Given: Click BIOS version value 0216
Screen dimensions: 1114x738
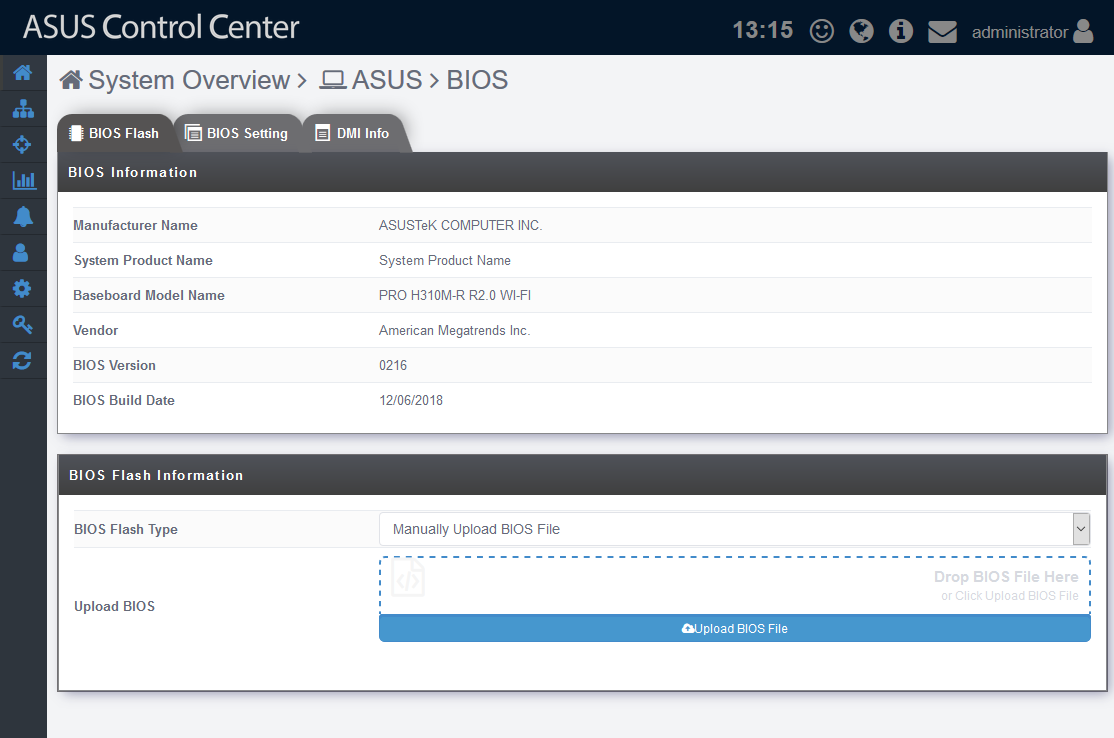Looking at the screenshot, I should click(393, 365).
